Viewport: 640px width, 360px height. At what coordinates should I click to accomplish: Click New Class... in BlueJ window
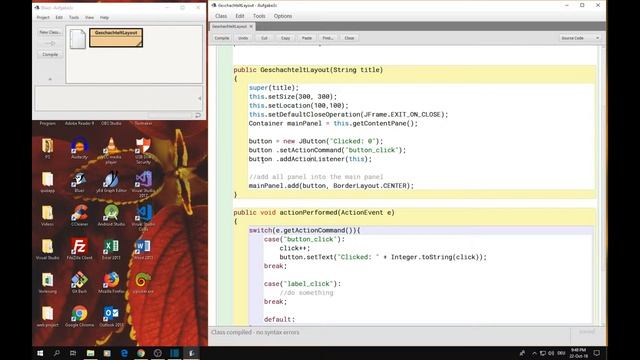tap(50, 32)
